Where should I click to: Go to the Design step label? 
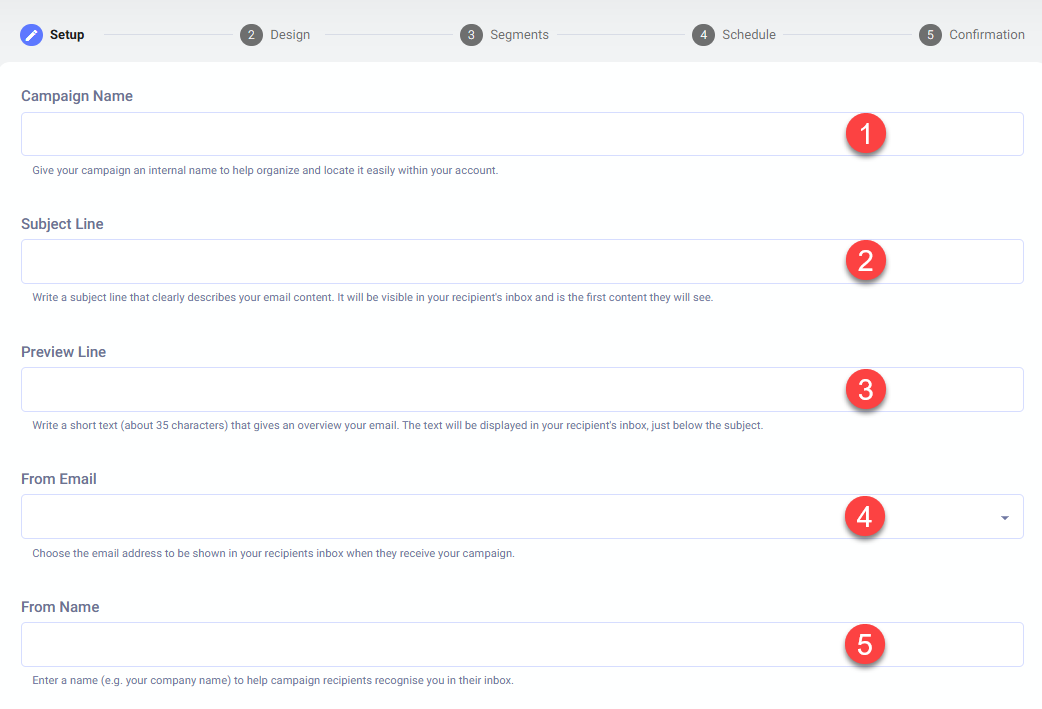[290, 35]
